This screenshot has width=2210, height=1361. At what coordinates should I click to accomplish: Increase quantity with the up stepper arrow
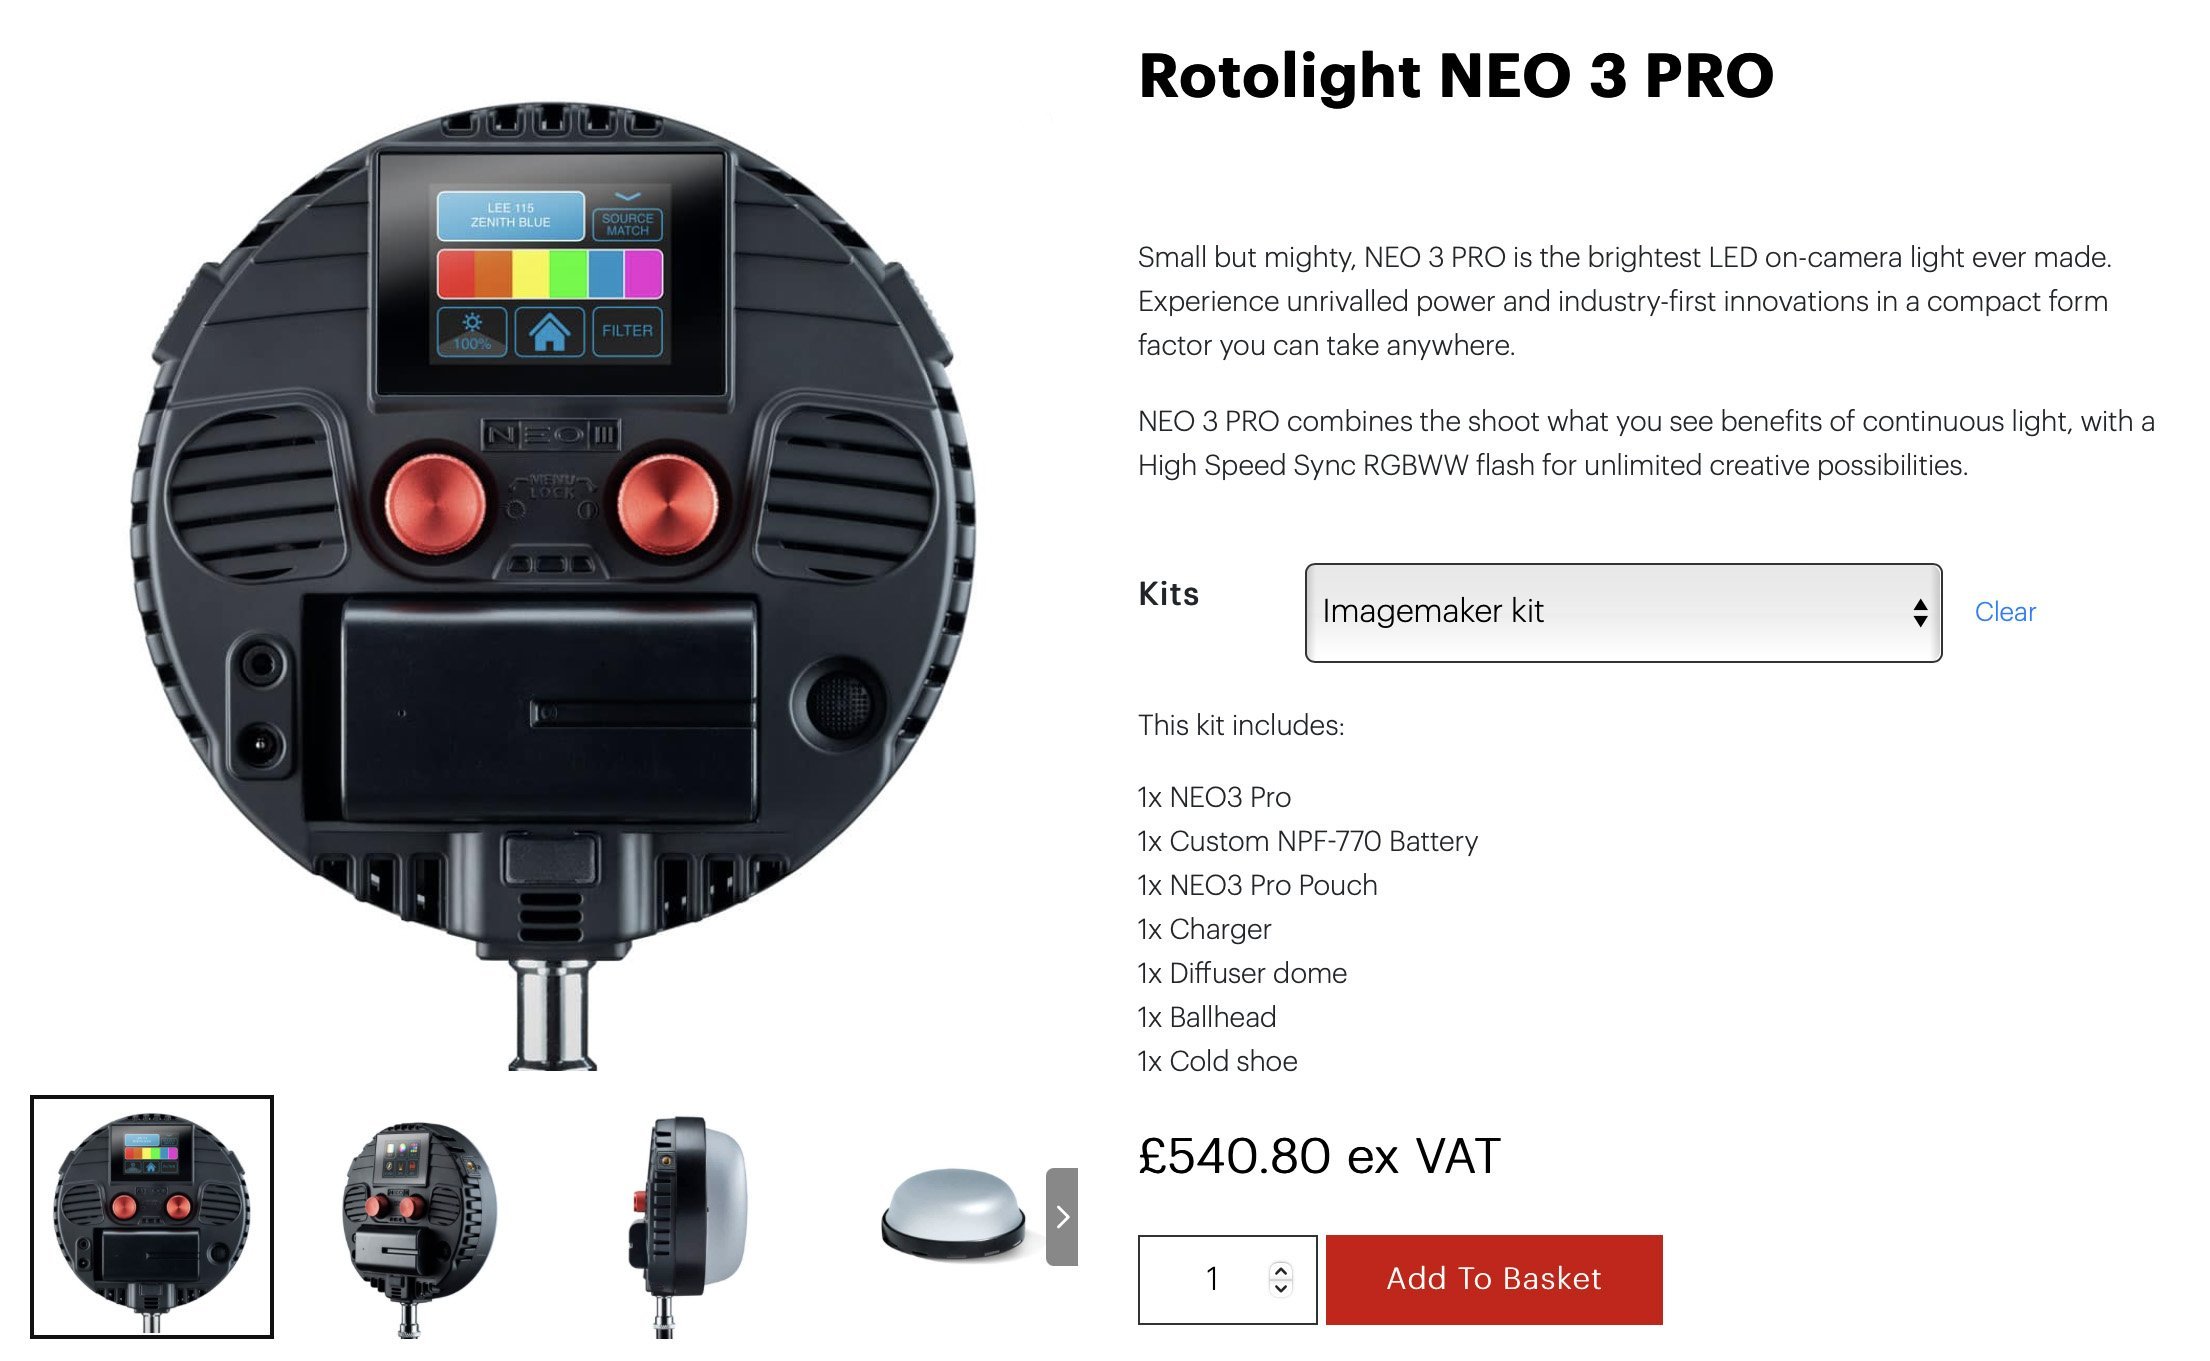1281,1270
